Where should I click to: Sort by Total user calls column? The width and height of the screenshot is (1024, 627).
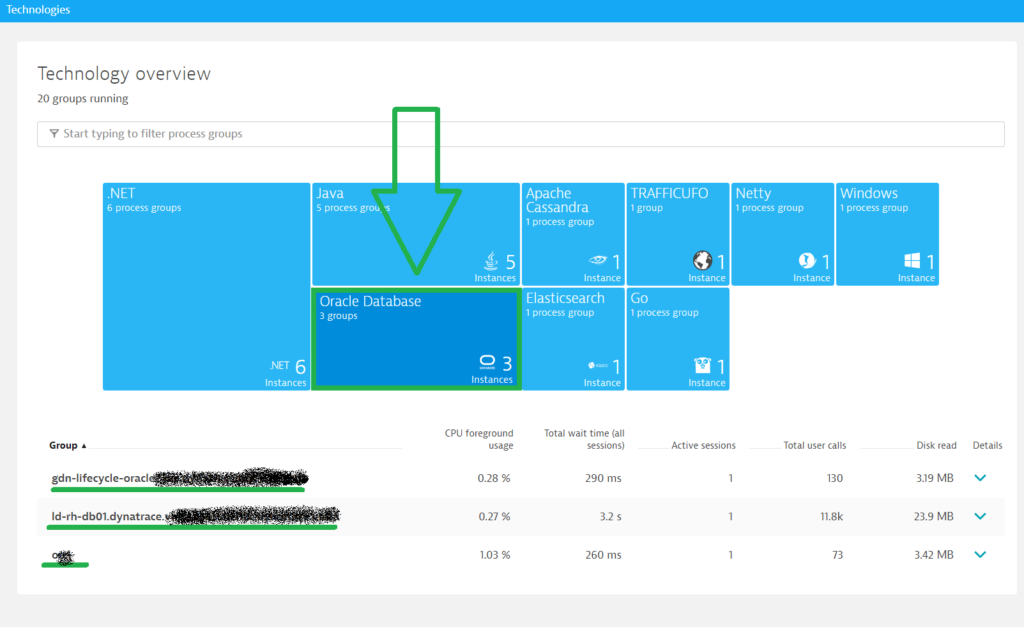[x=814, y=445]
